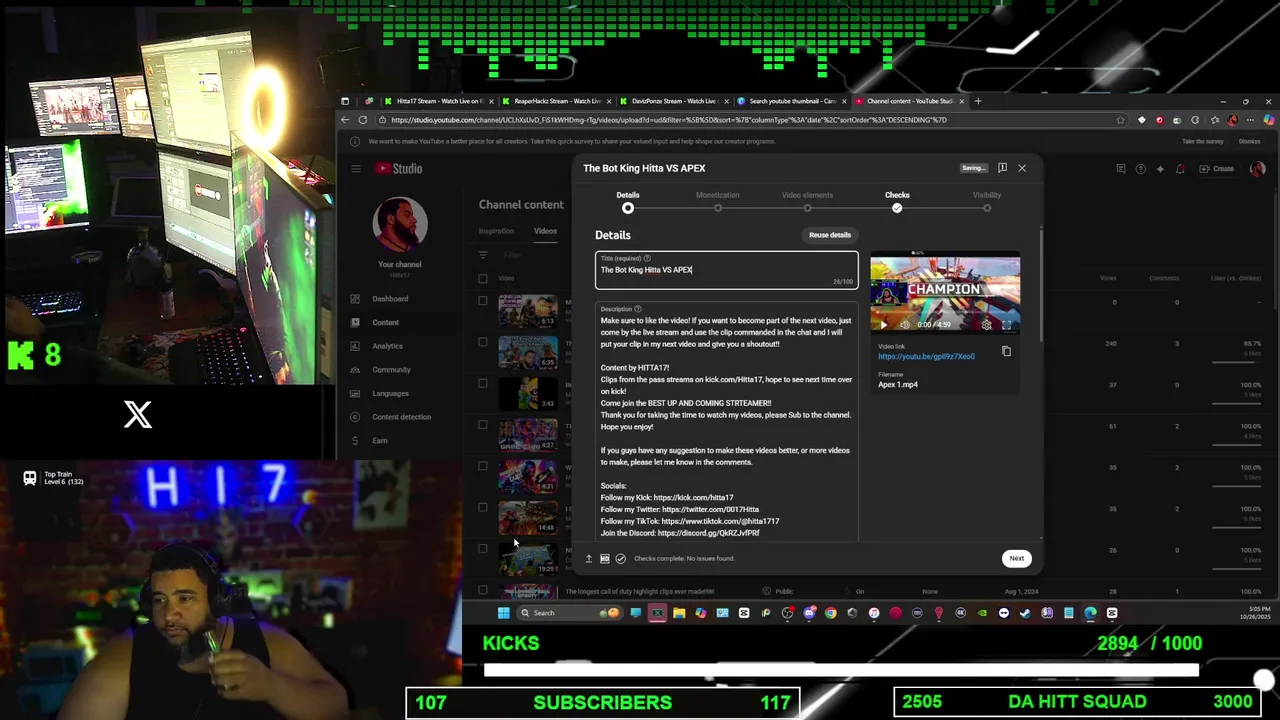Open video preview settings gear

(x=986, y=324)
